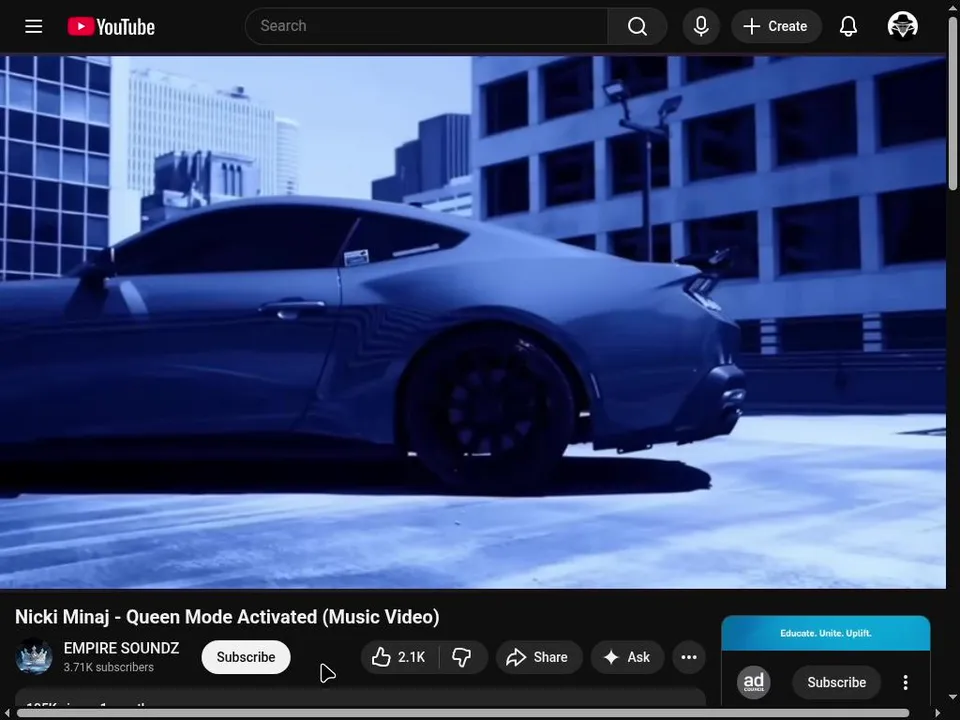Like the video with thumbs up
Image resolution: width=960 pixels, height=720 pixels.
tap(400, 657)
